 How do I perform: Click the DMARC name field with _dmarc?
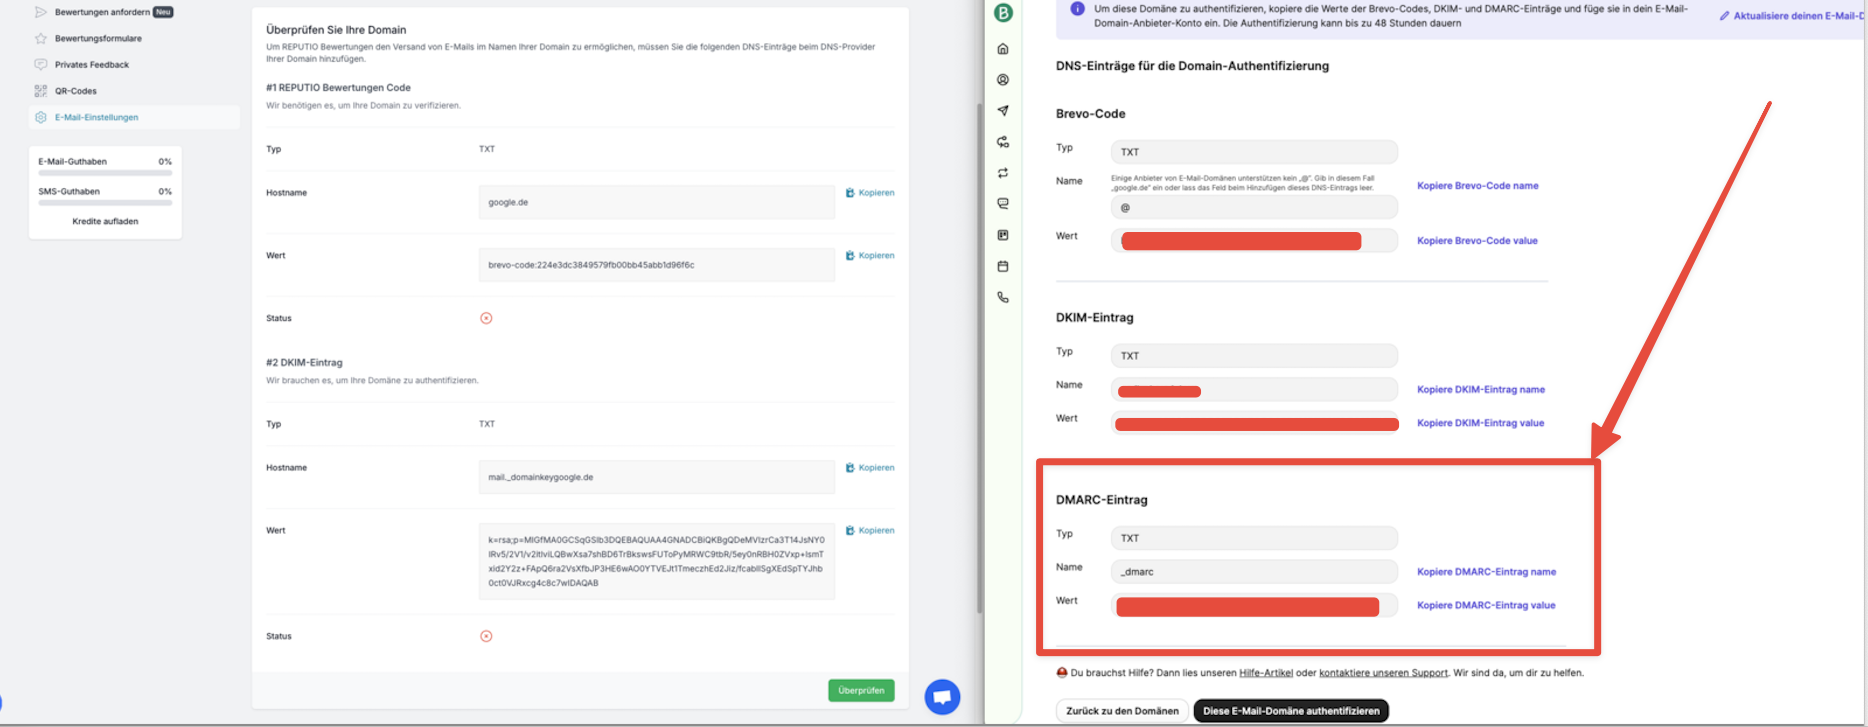[1253, 572]
